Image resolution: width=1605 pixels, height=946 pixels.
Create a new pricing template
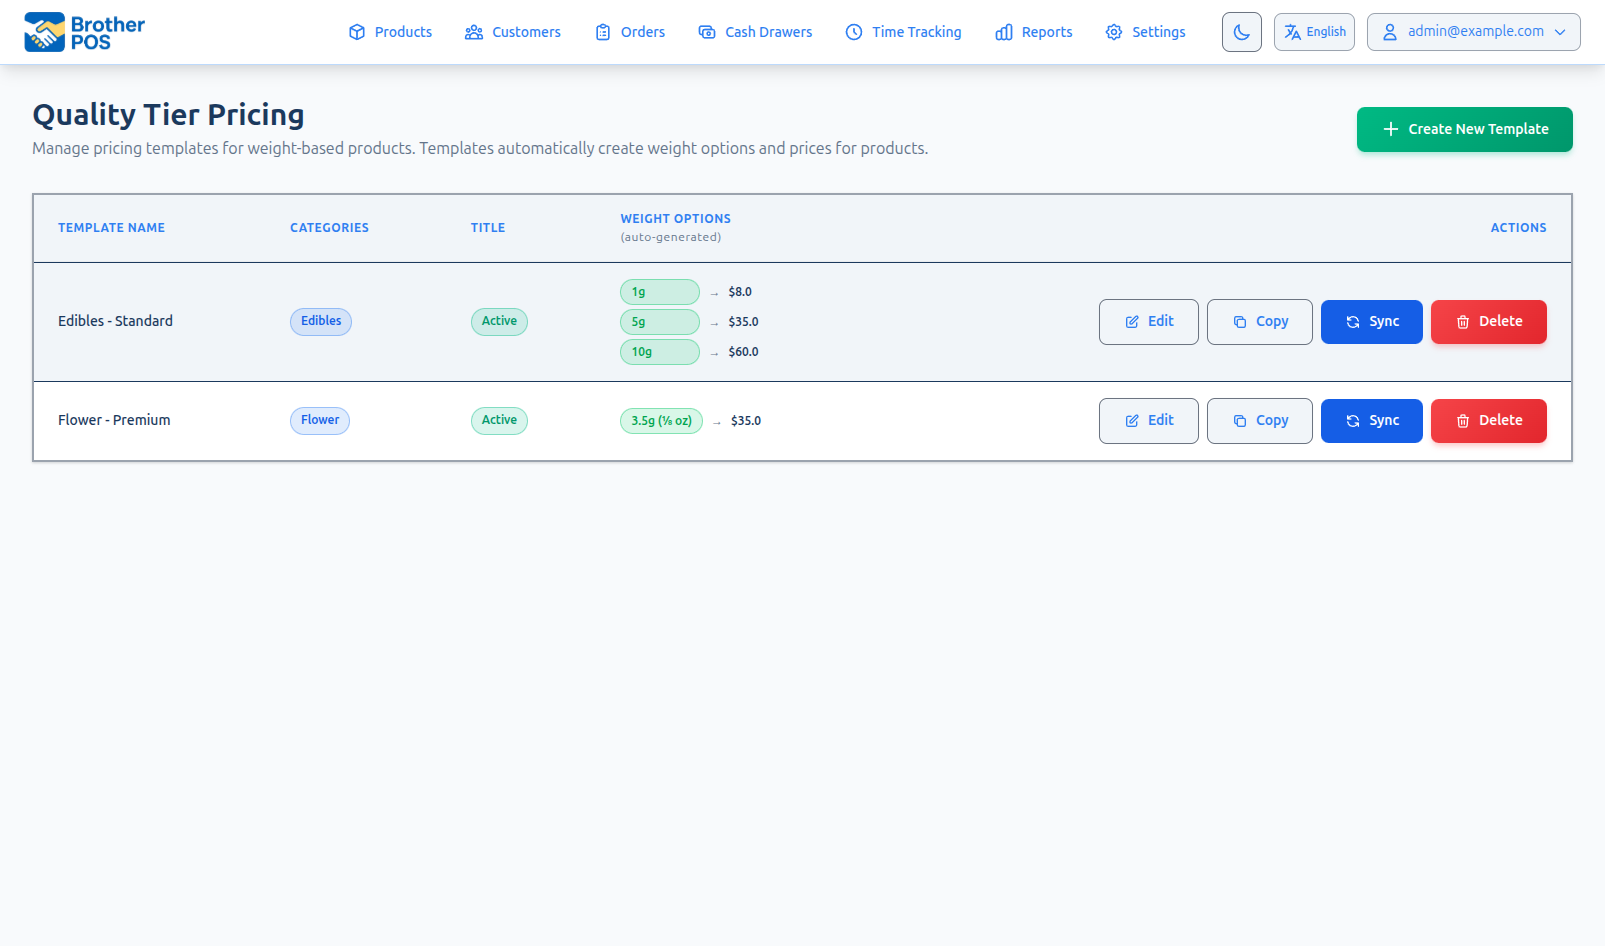pos(1464,129)
